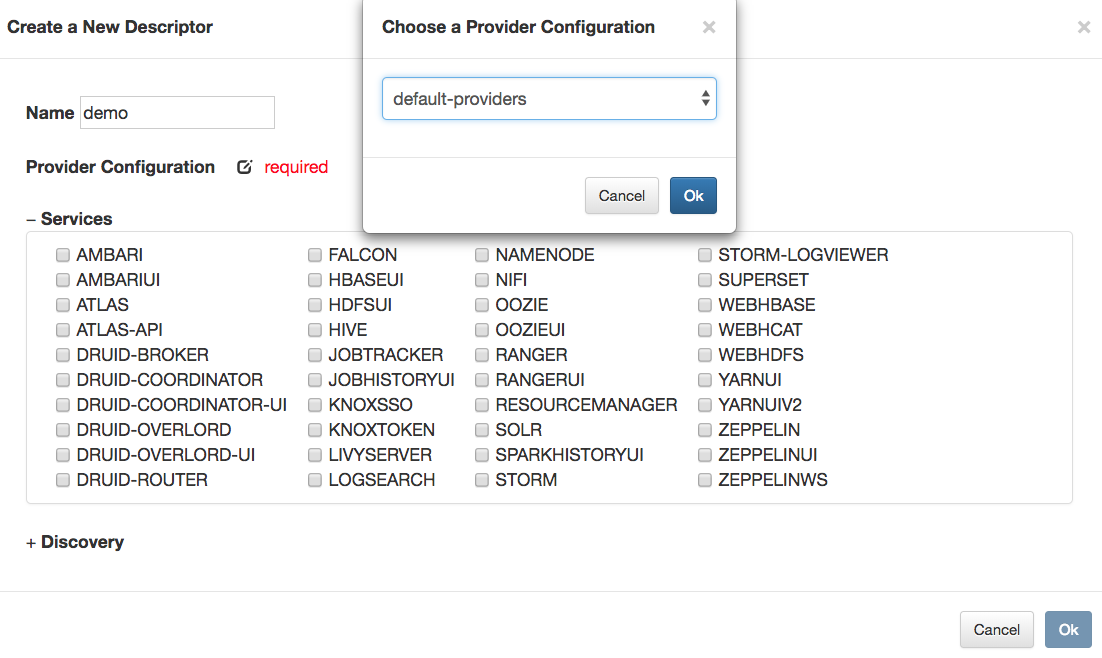1102x658 pixels.
Task: Close the Choose a Provider Configuration dialog
Action: click(x=709, y=27)
